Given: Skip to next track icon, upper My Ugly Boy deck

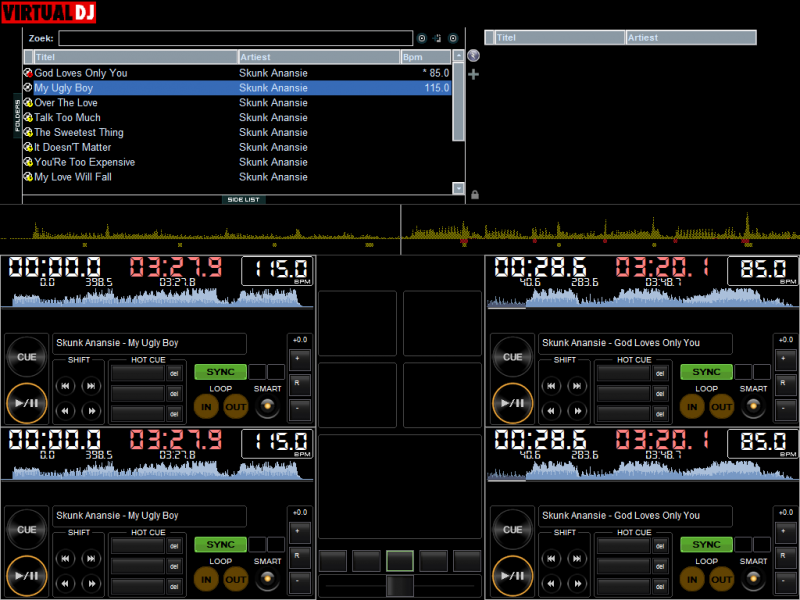Looking at the screenshot, I should (91, 386).
